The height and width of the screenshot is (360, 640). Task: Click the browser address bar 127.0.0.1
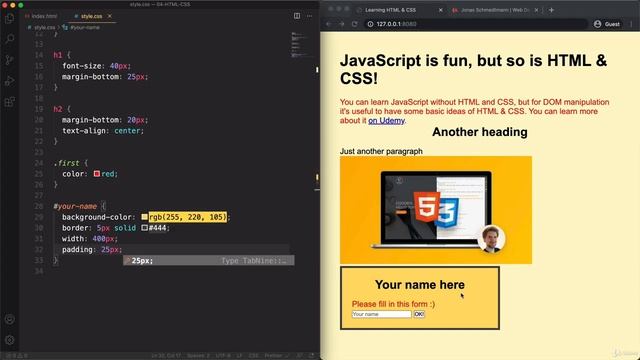click(475, 24)
